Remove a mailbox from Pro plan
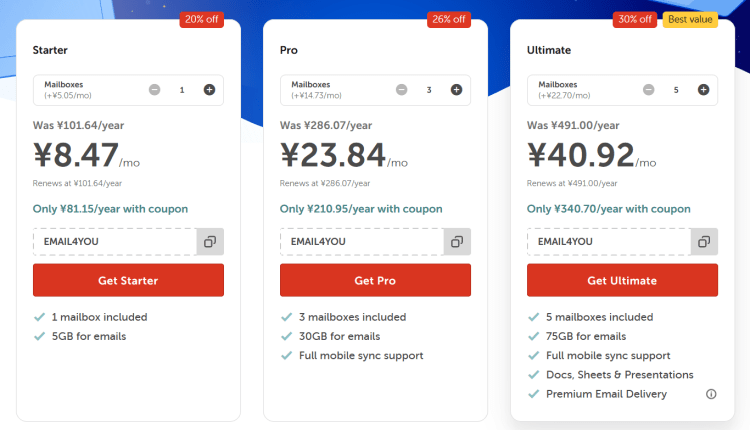 tap(402, 89)
